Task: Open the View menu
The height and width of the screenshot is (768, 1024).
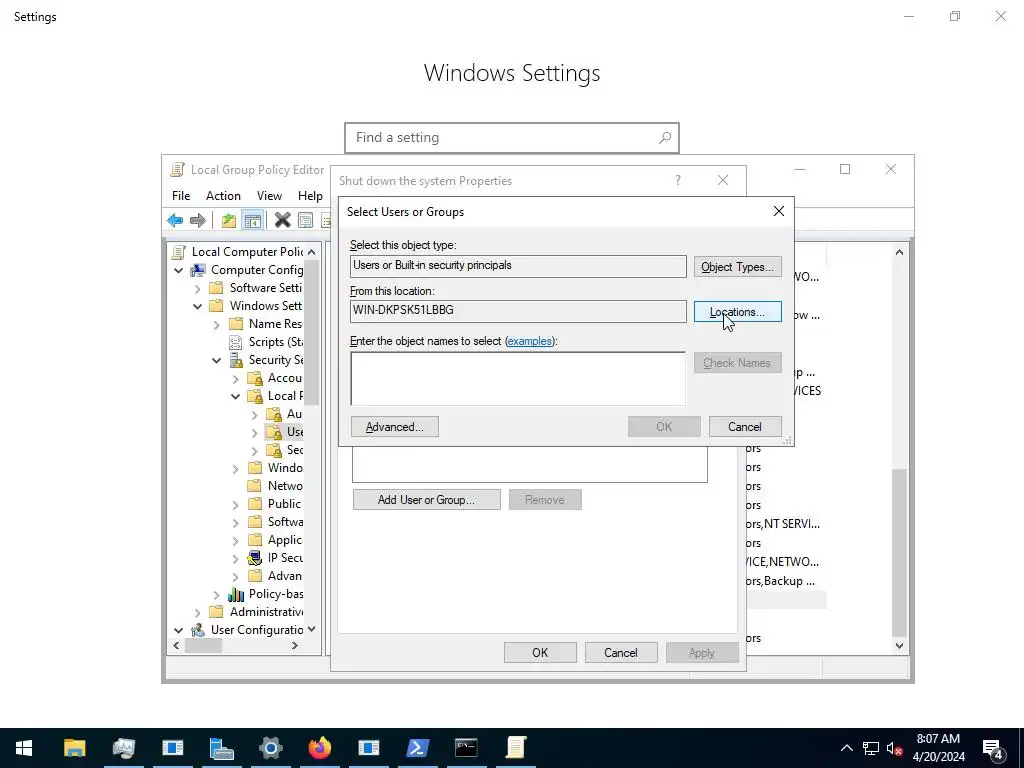Action: 269,196
